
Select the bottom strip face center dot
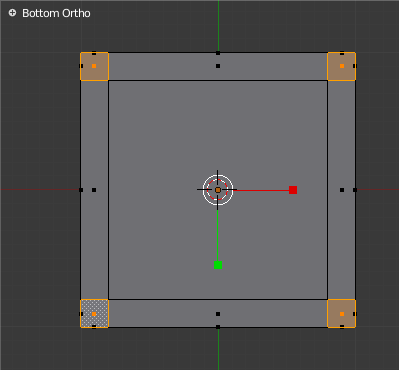218,314
